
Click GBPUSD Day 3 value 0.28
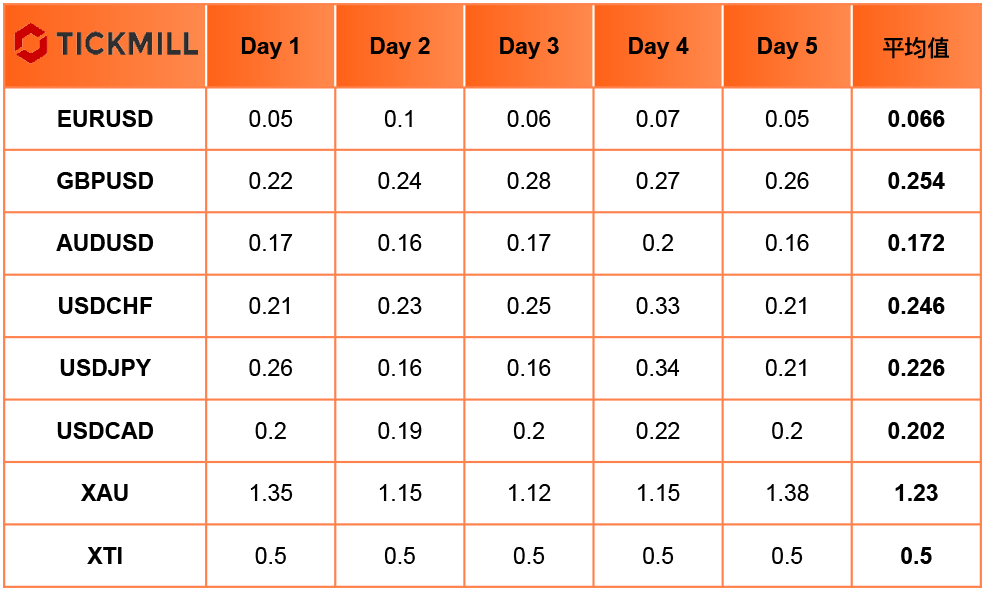pos(528,182)
